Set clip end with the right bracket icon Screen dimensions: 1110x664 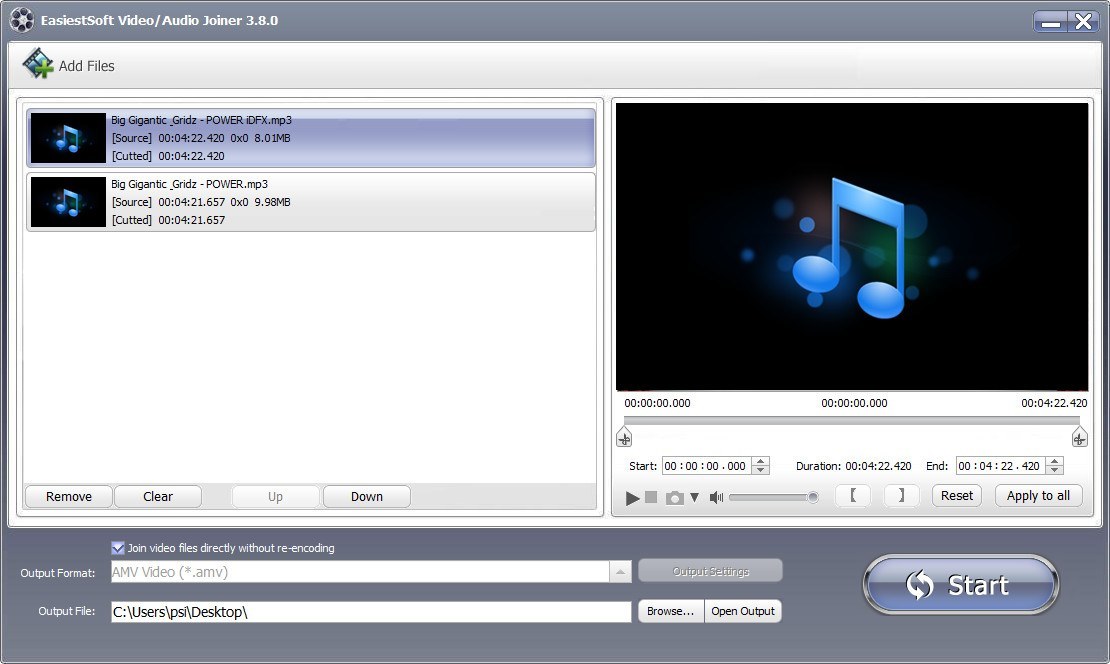pos(901,495)
